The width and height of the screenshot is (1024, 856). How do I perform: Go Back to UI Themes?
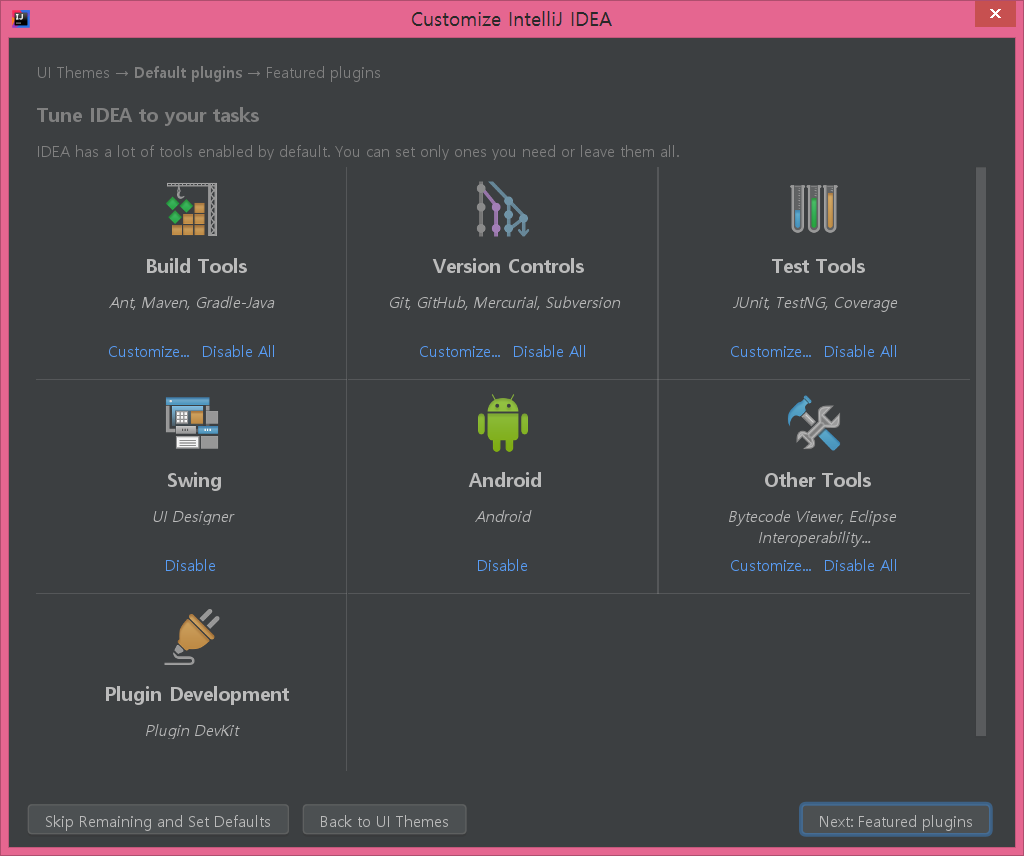click(384, 820)
